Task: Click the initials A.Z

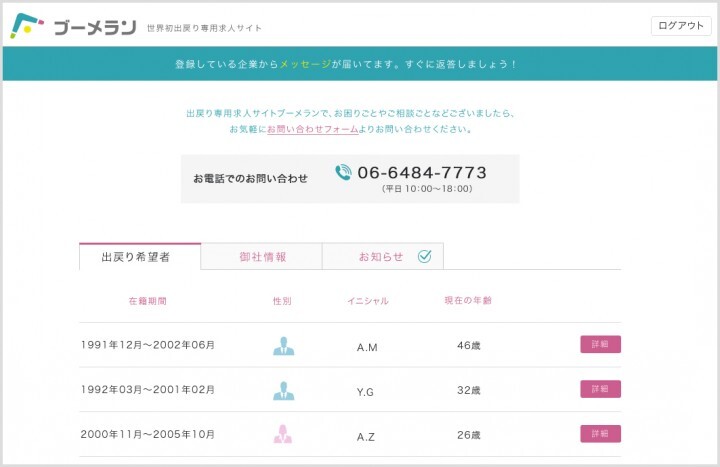Action: tap(366, 436)
